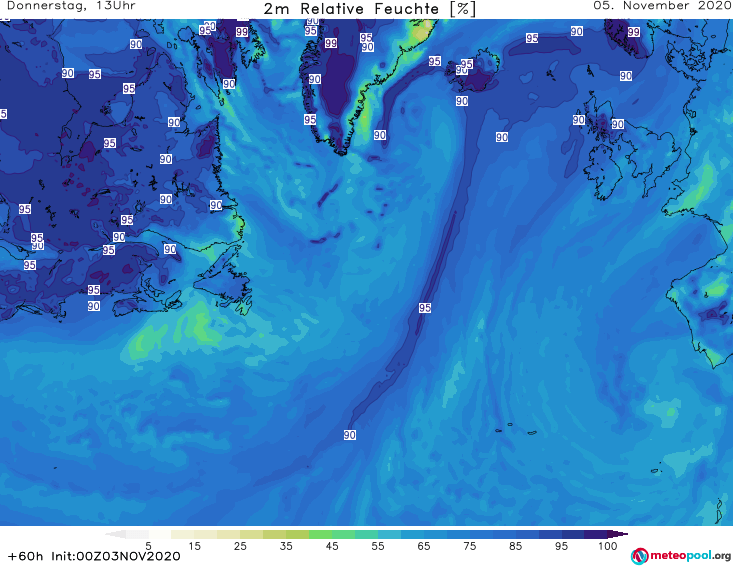Image resolution: width=733 pixels, height=566 pixels.
Task: Click the '90' label off Greenland's southeast coast
Action: (x=380, y=135)
